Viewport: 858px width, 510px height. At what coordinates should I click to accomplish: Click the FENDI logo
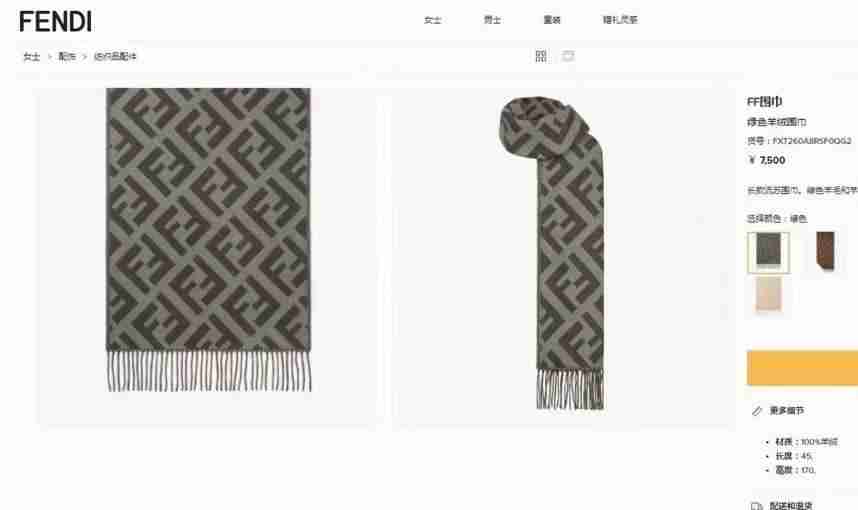(x=55, y=22)
